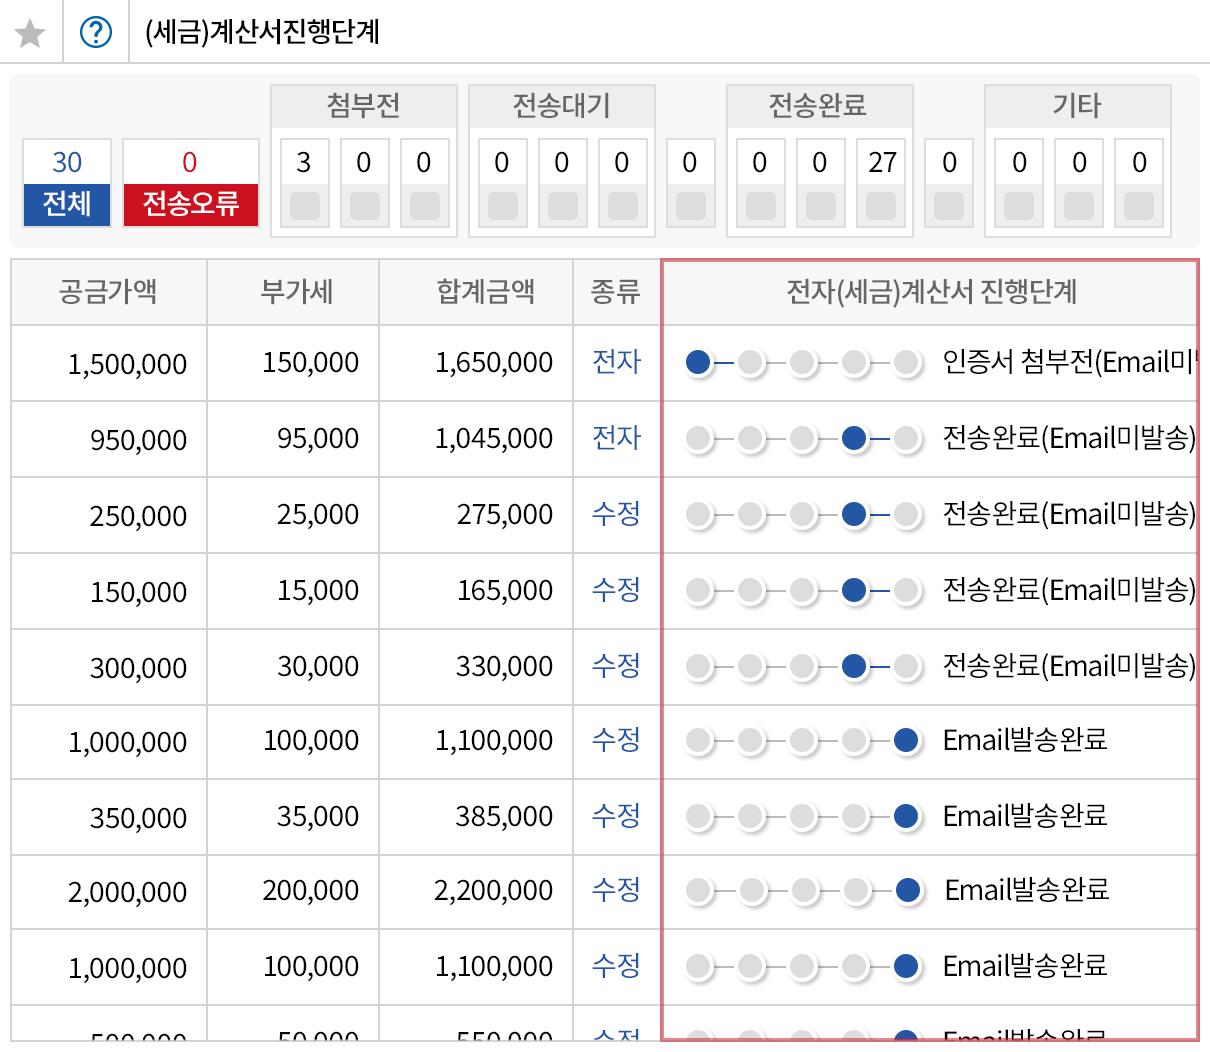Click the star favorite icon
The height and width of the screenshot is (1052, 1210).
tap(30, 31)
